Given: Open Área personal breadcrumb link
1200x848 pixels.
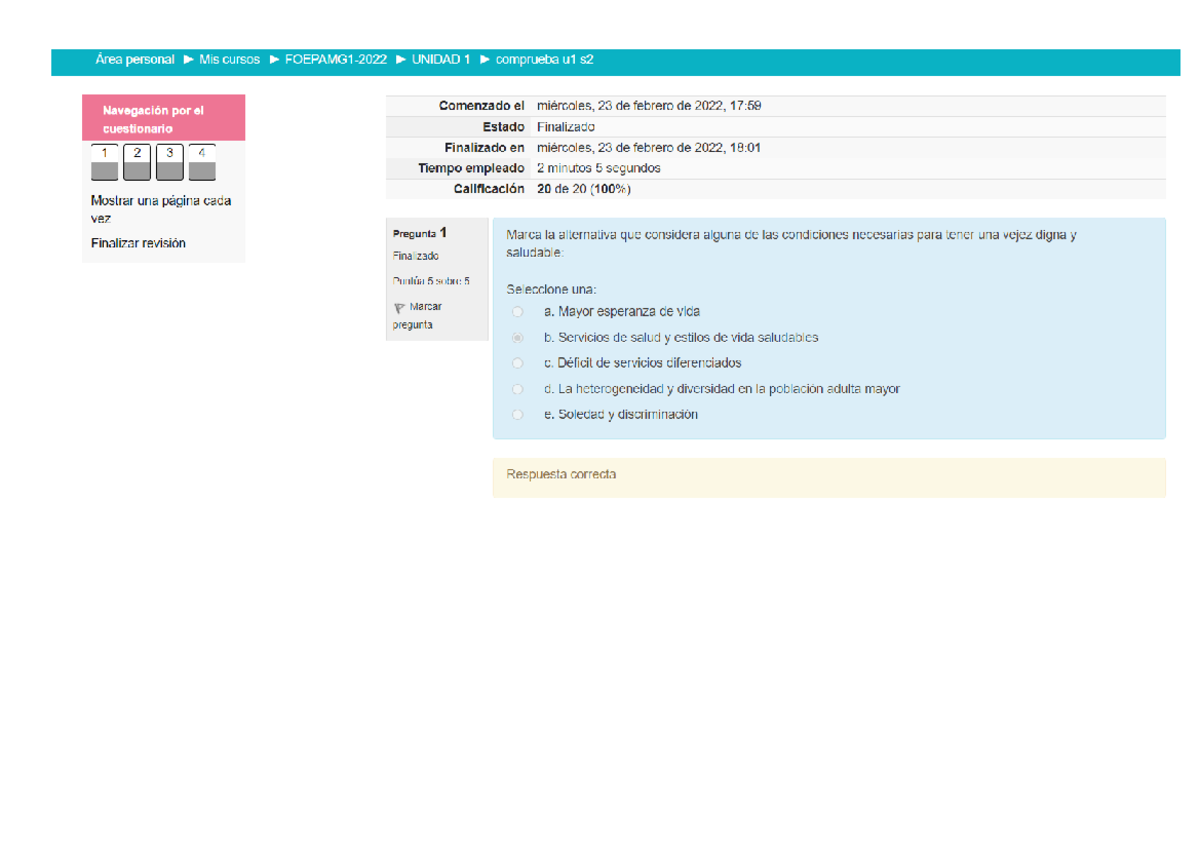Looking at the screenshot, I should click(x=135, y=60).
